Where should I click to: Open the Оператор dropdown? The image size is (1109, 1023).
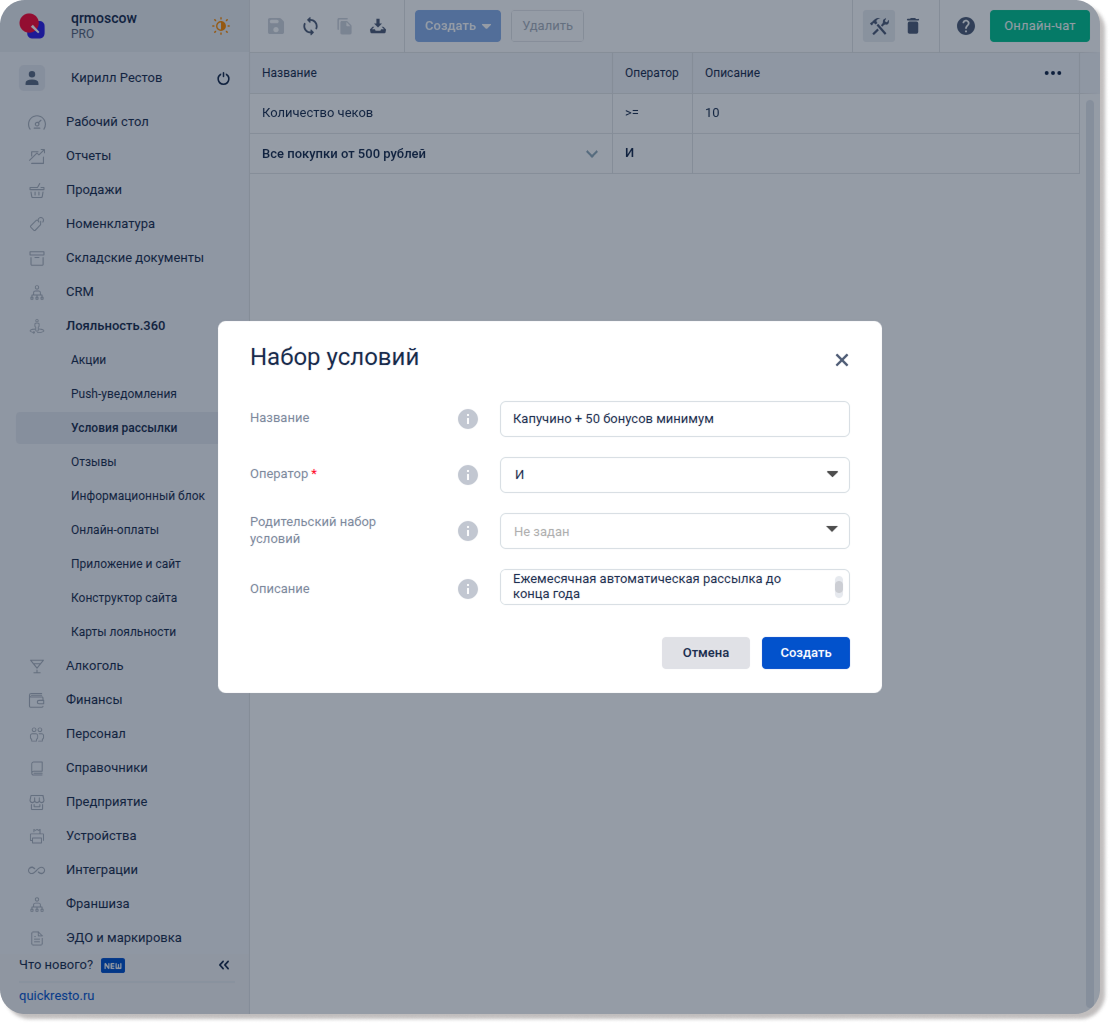coord(674,475)
